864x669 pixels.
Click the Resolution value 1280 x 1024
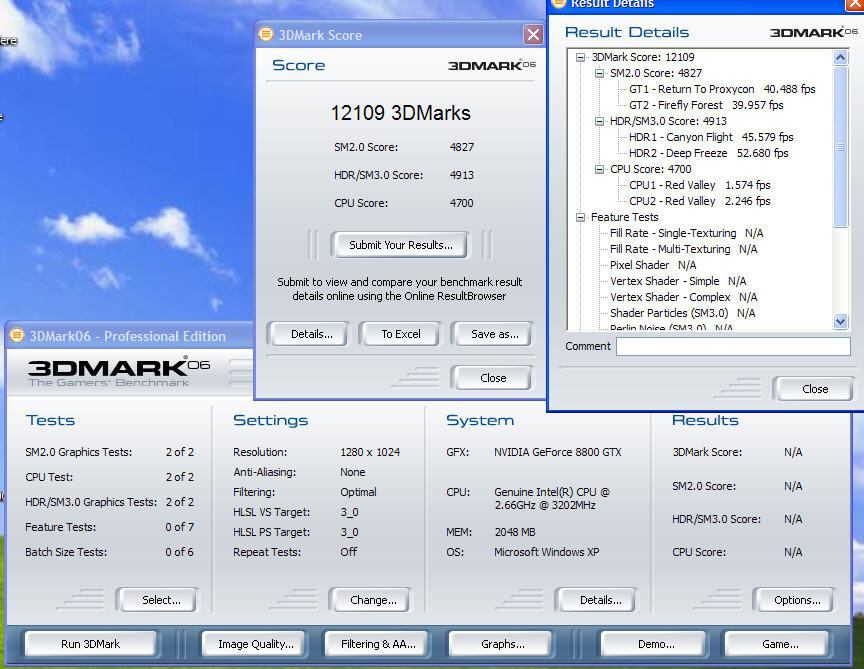(370, 452)
